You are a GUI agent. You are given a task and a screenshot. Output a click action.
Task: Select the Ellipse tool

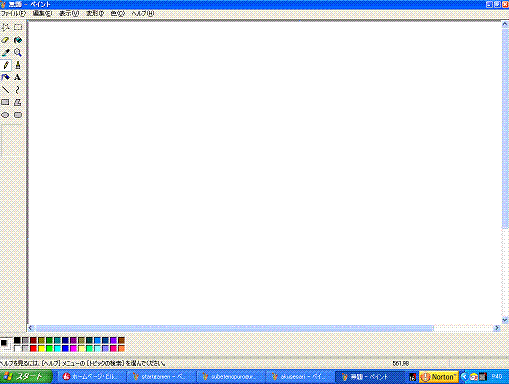(5, 115)
